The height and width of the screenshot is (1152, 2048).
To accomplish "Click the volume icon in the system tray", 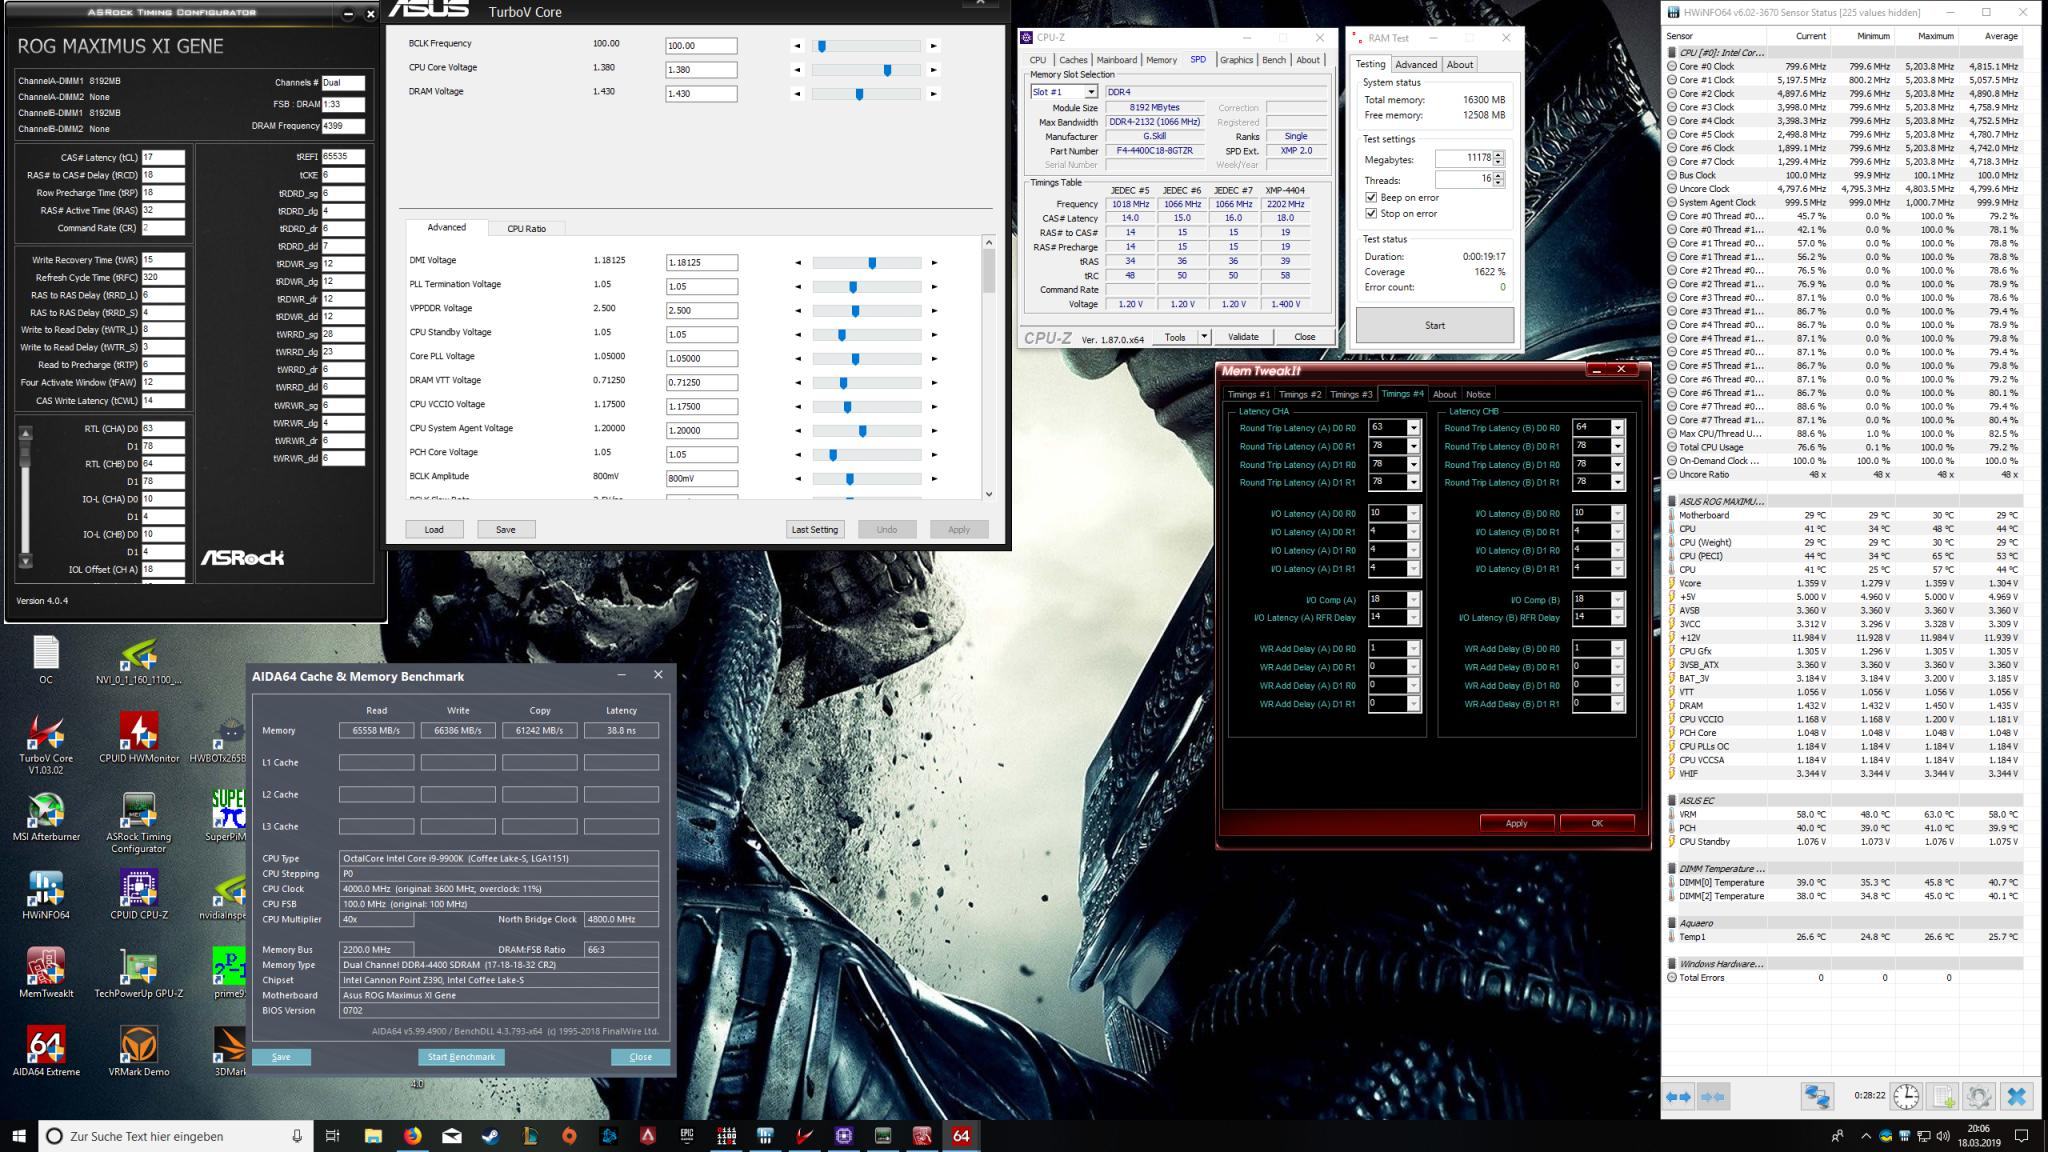I will (1943, 1135).
